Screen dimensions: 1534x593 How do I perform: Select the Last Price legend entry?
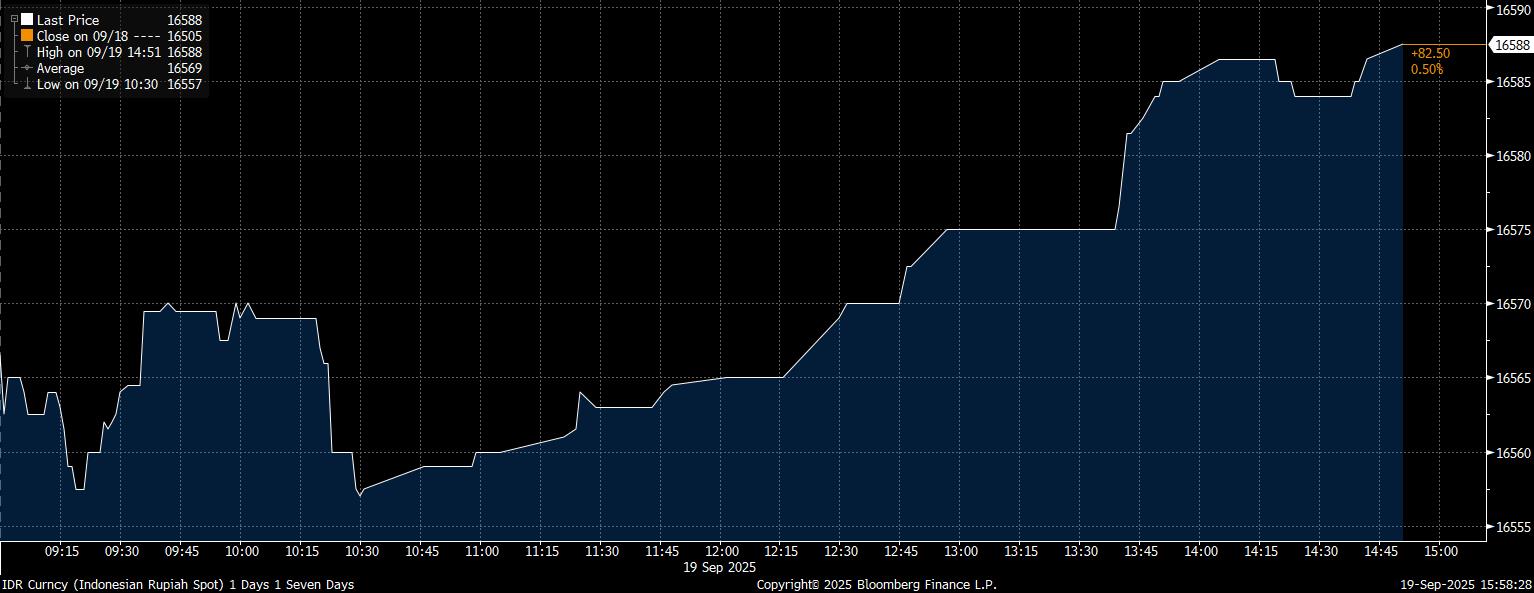(x=68, y=19)
